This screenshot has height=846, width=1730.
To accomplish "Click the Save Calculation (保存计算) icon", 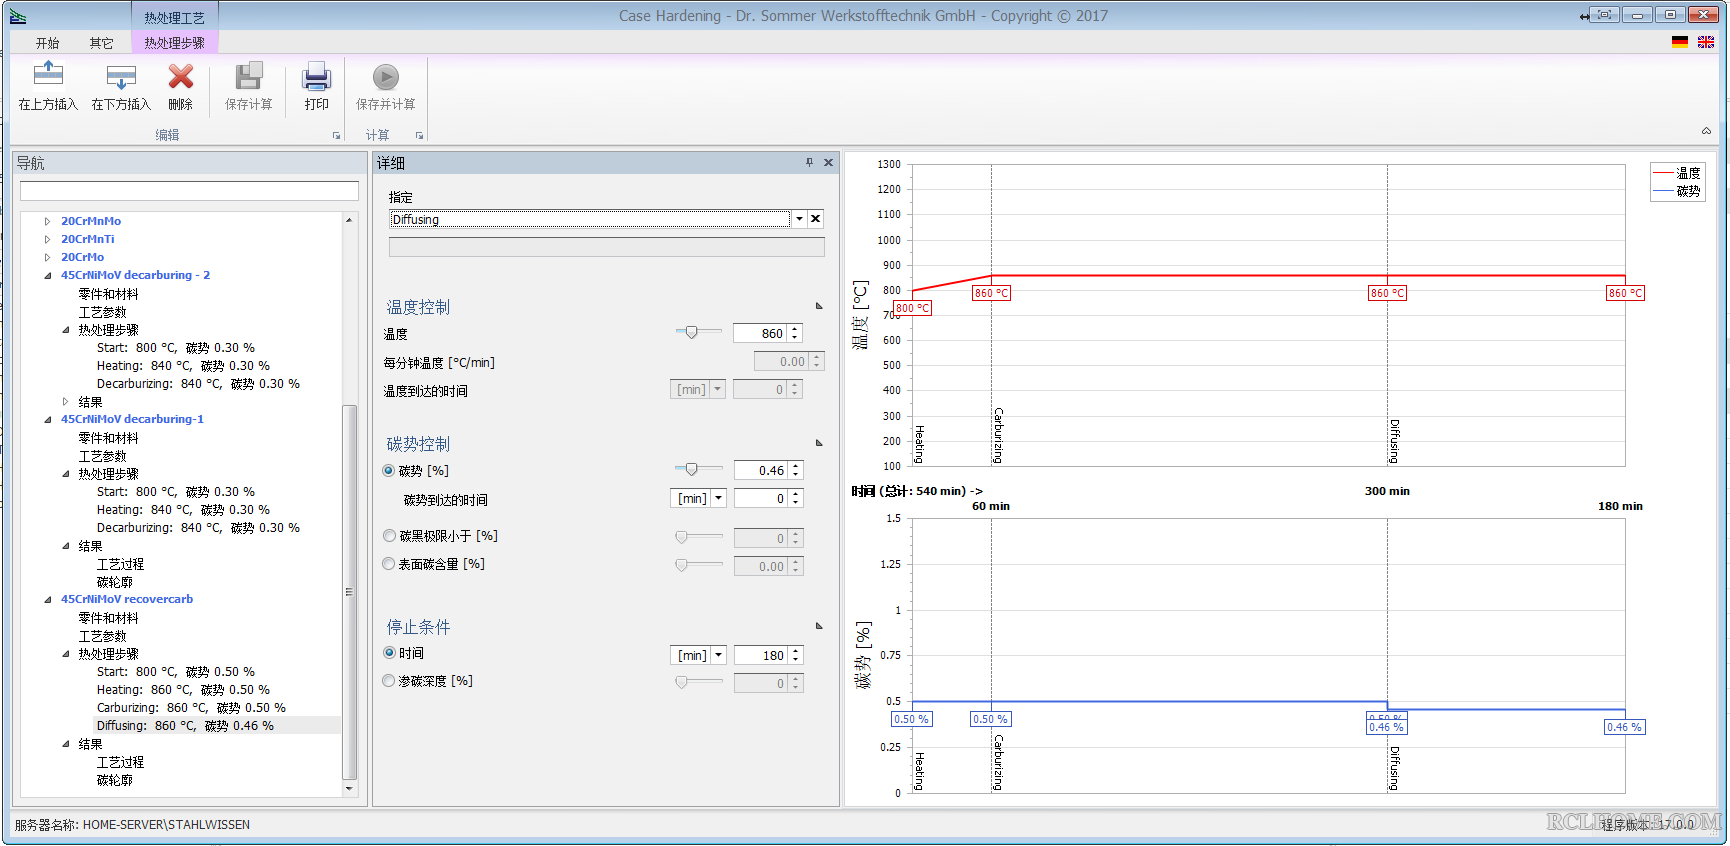I will 248,76.
